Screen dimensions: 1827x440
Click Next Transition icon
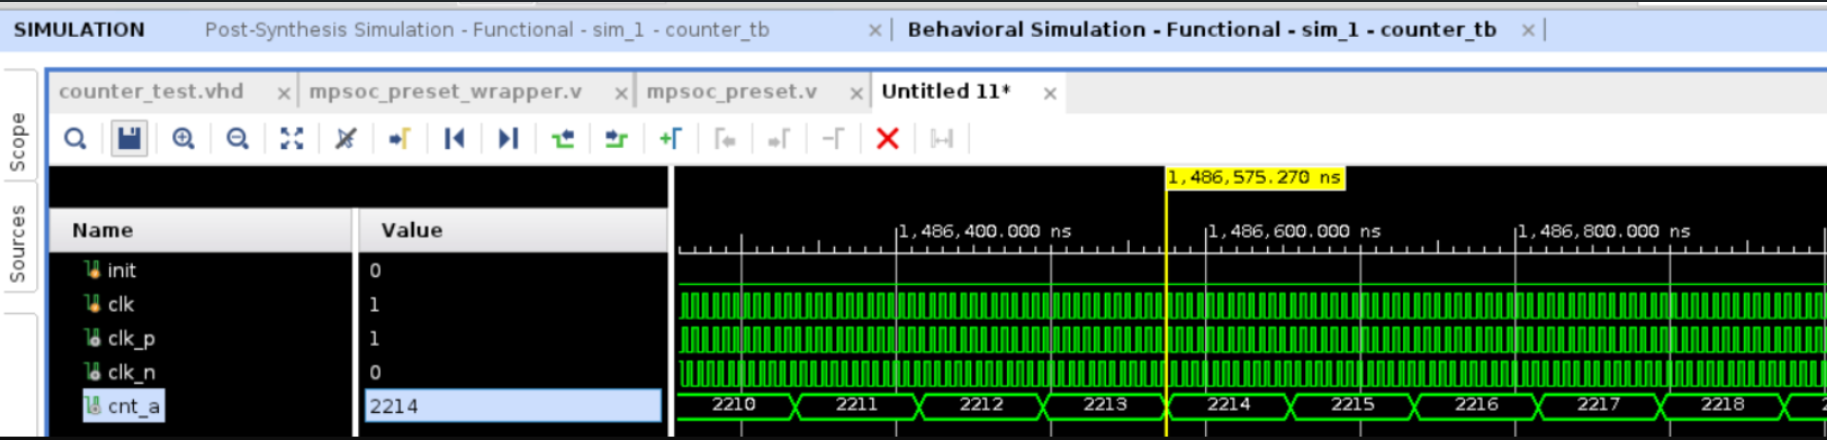(616, 138)
